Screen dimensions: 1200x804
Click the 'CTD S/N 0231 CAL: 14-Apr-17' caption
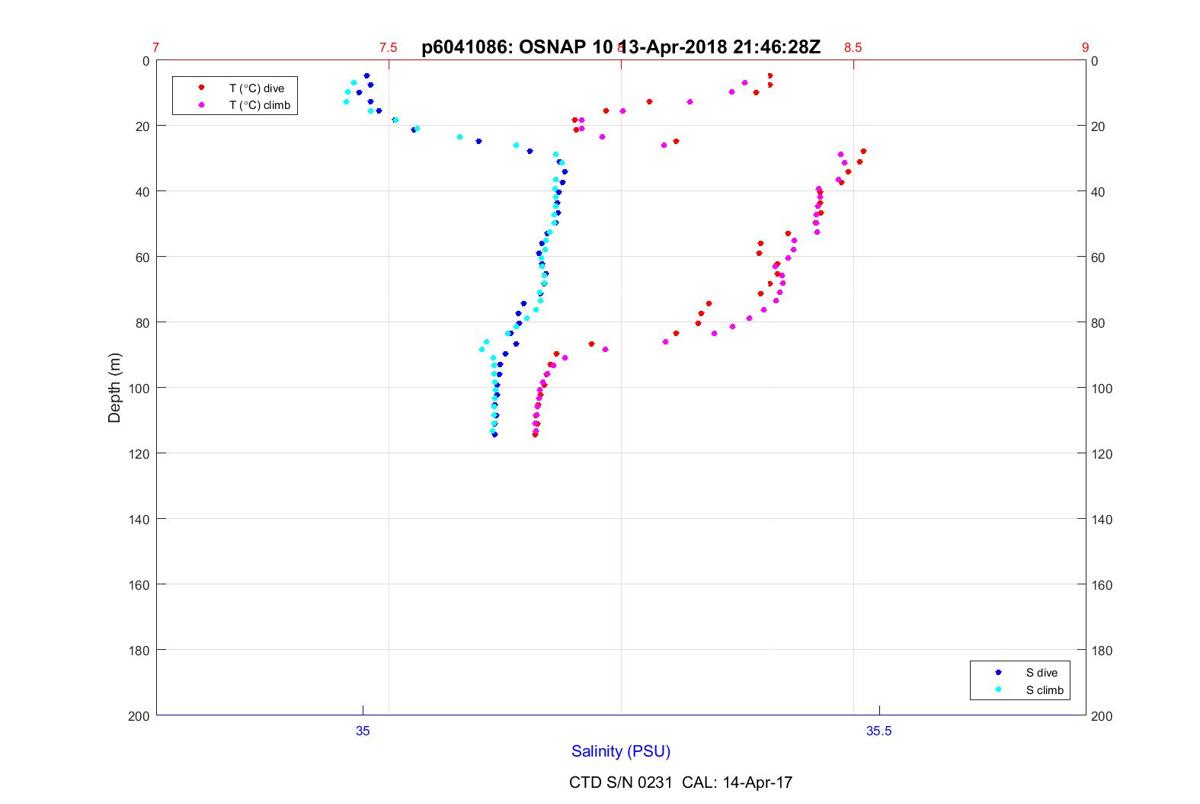pyautogui.click(x=681, y=782)
